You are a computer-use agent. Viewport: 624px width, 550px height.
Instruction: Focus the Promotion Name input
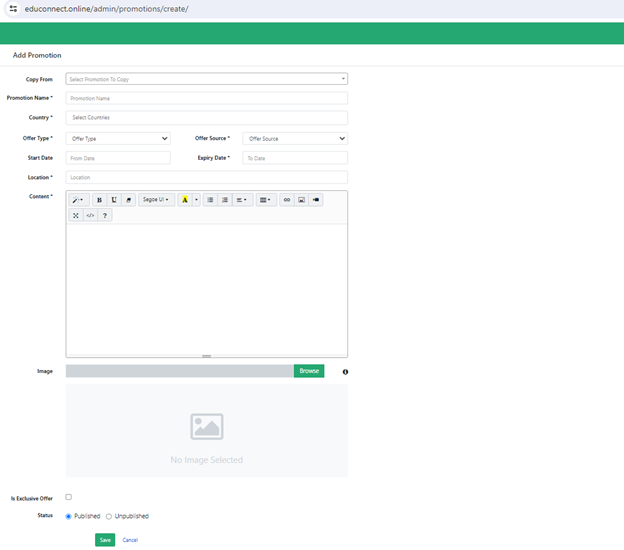pos(207,98)
